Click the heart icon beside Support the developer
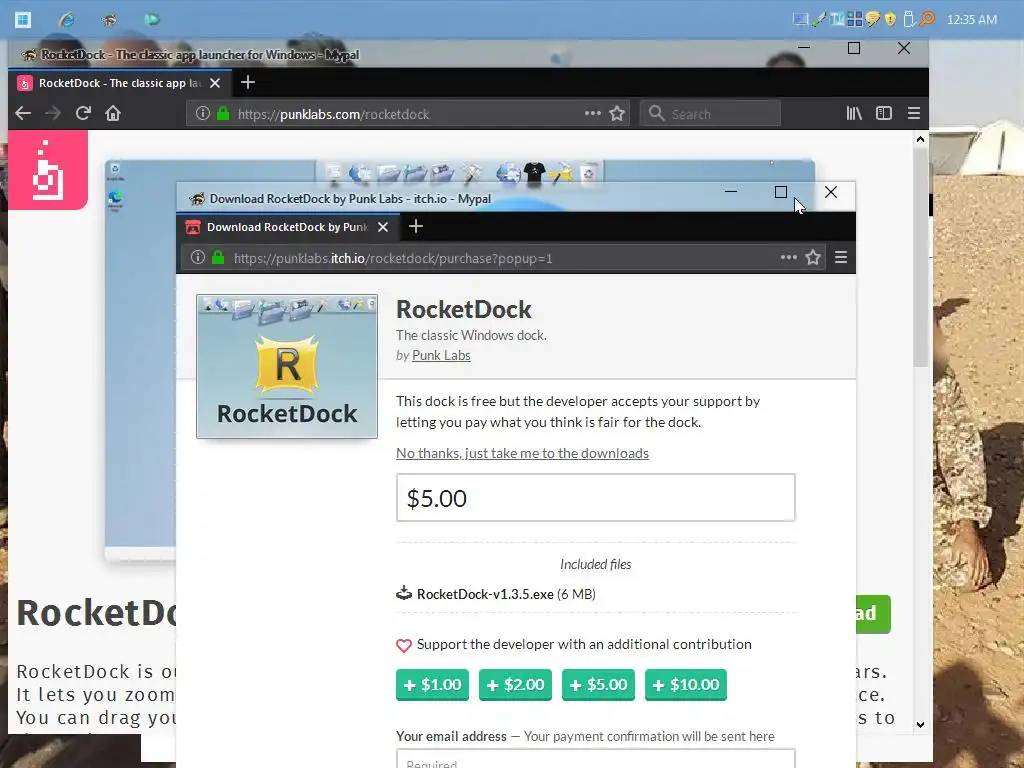The image size is (1024, 768). click(x=404, y=645)
